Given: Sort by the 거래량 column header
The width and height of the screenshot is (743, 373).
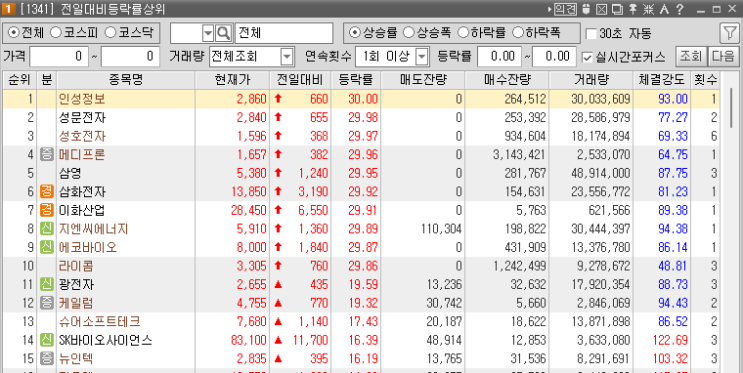Looking at the screenshot, I should click(x=591, y=80).
